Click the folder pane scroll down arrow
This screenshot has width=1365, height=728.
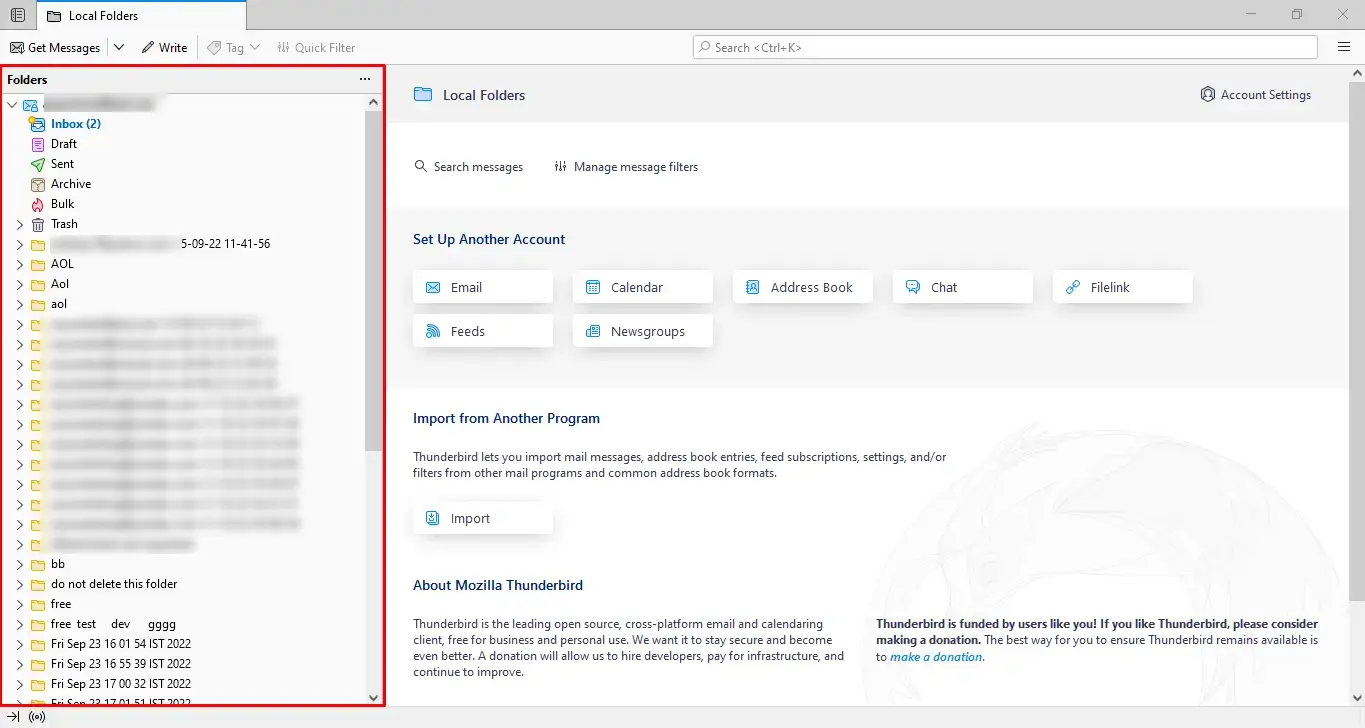[373, 698]
